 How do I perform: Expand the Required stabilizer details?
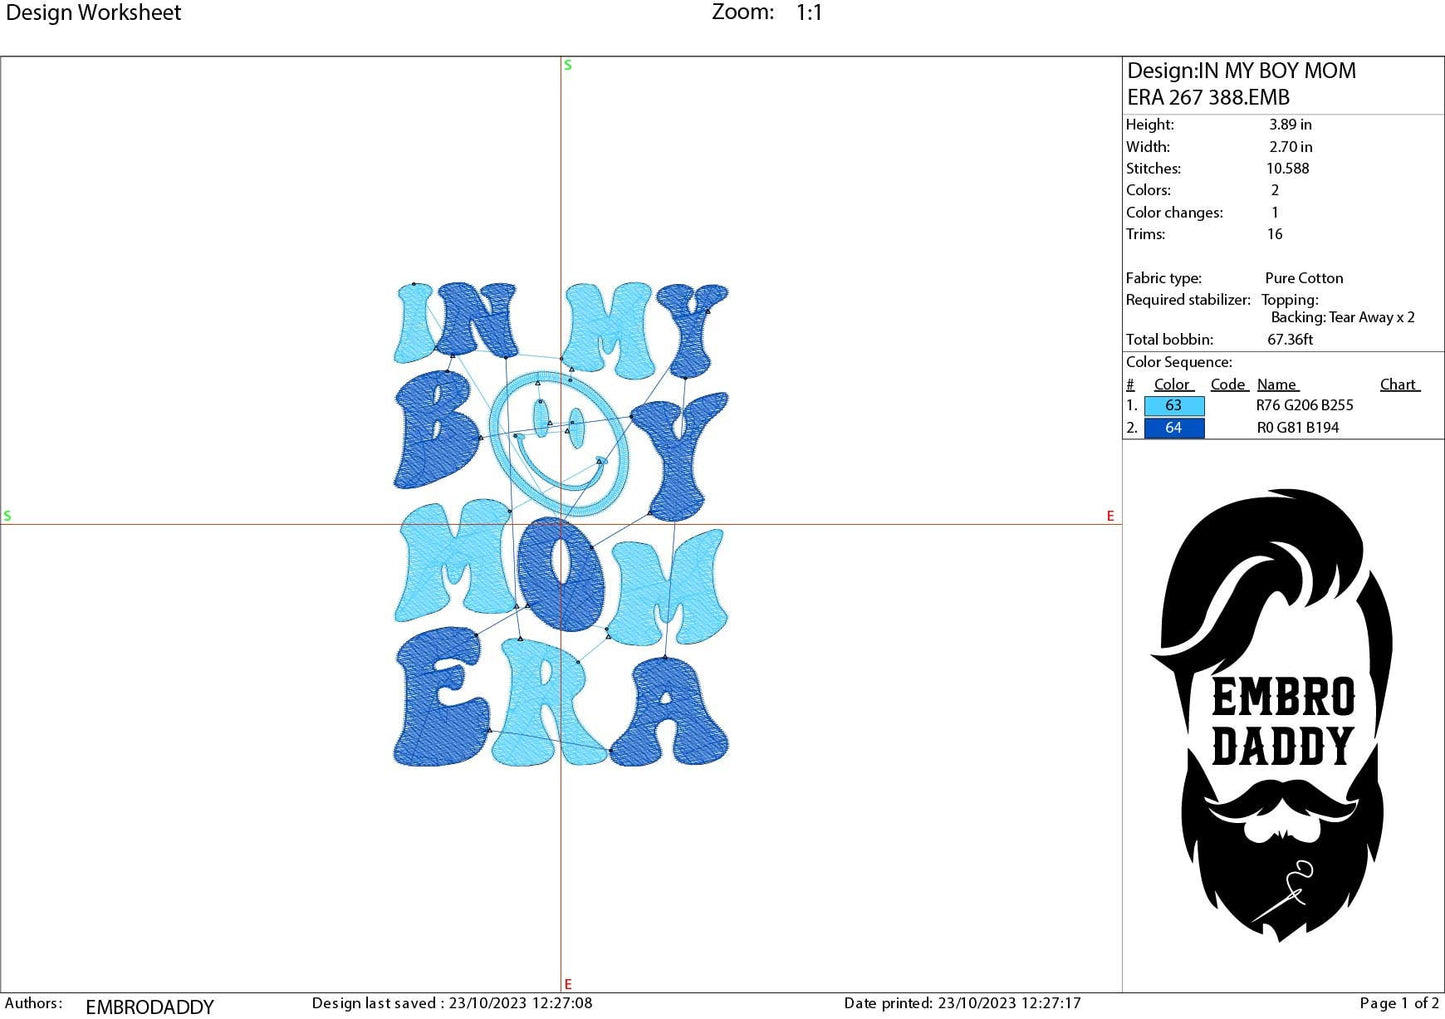[x=1188, y=300]
